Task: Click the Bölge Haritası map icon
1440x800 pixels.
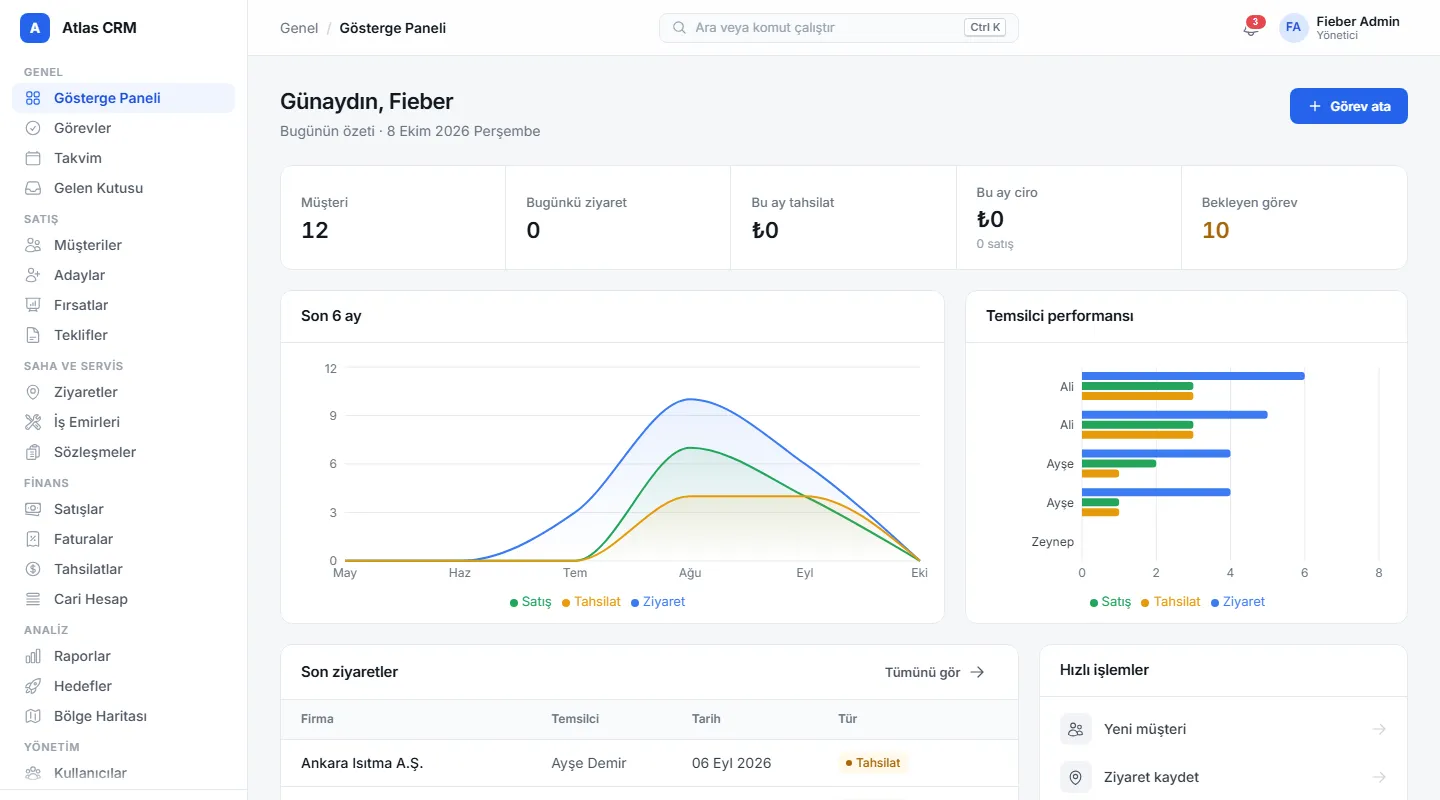Action: pos(33,716)
